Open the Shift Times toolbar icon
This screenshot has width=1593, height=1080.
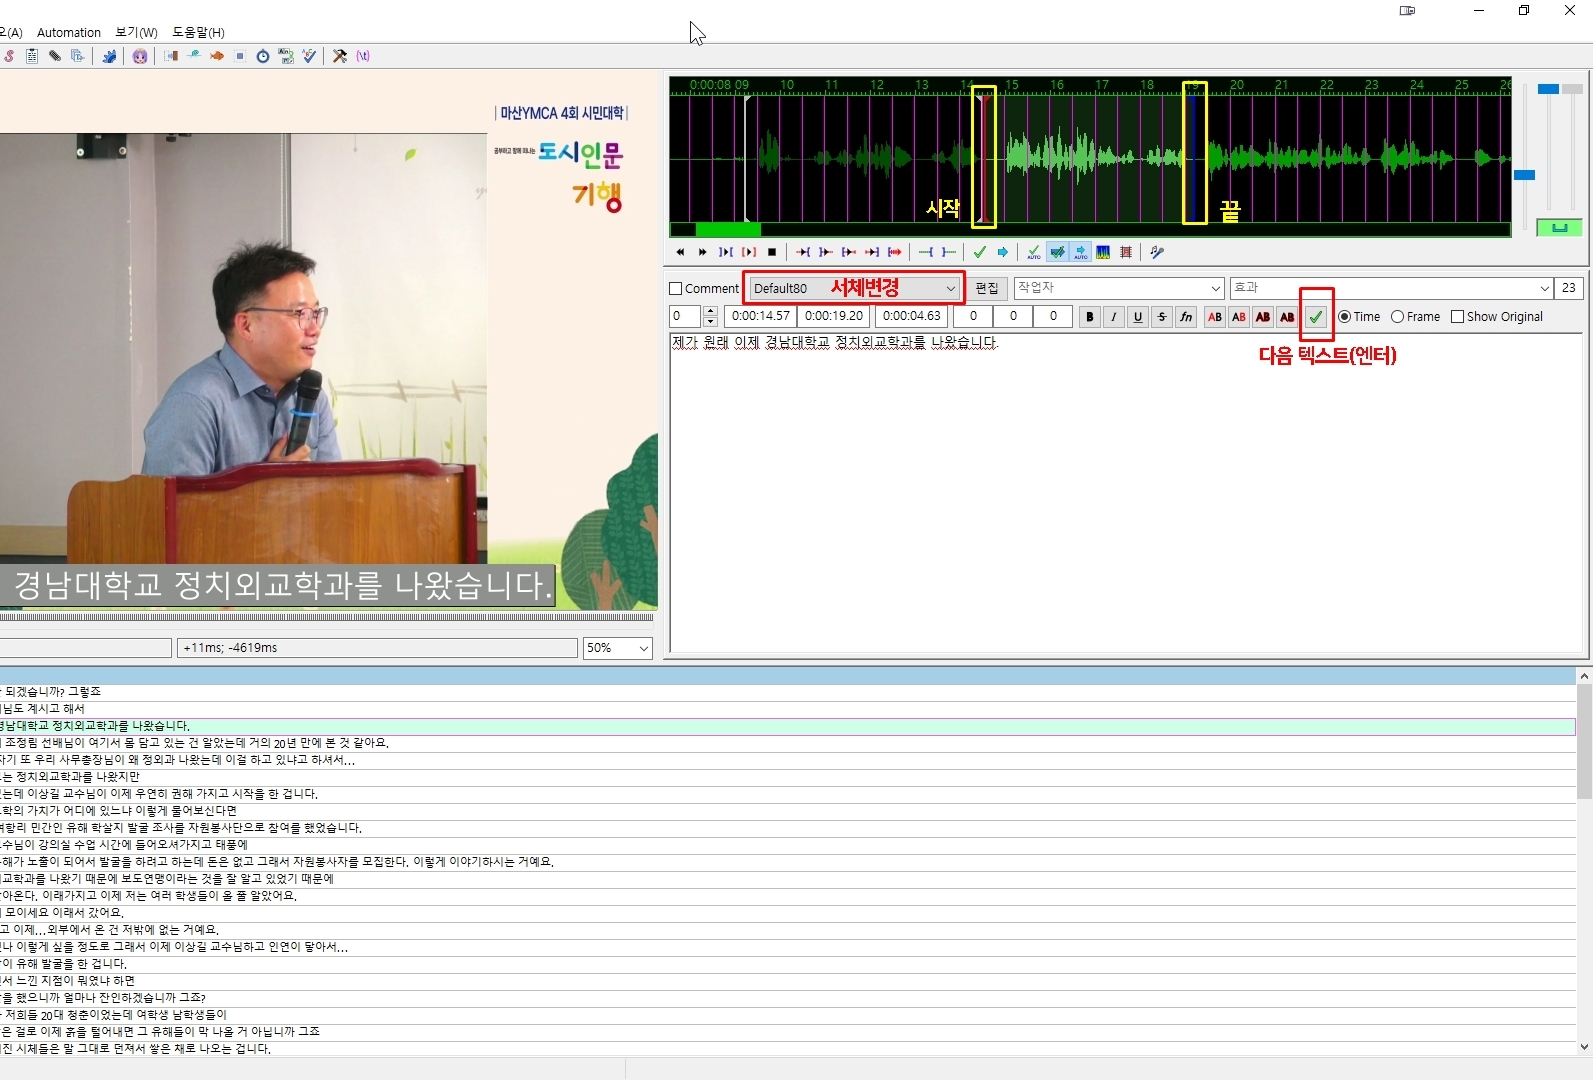tap(171, 56)
